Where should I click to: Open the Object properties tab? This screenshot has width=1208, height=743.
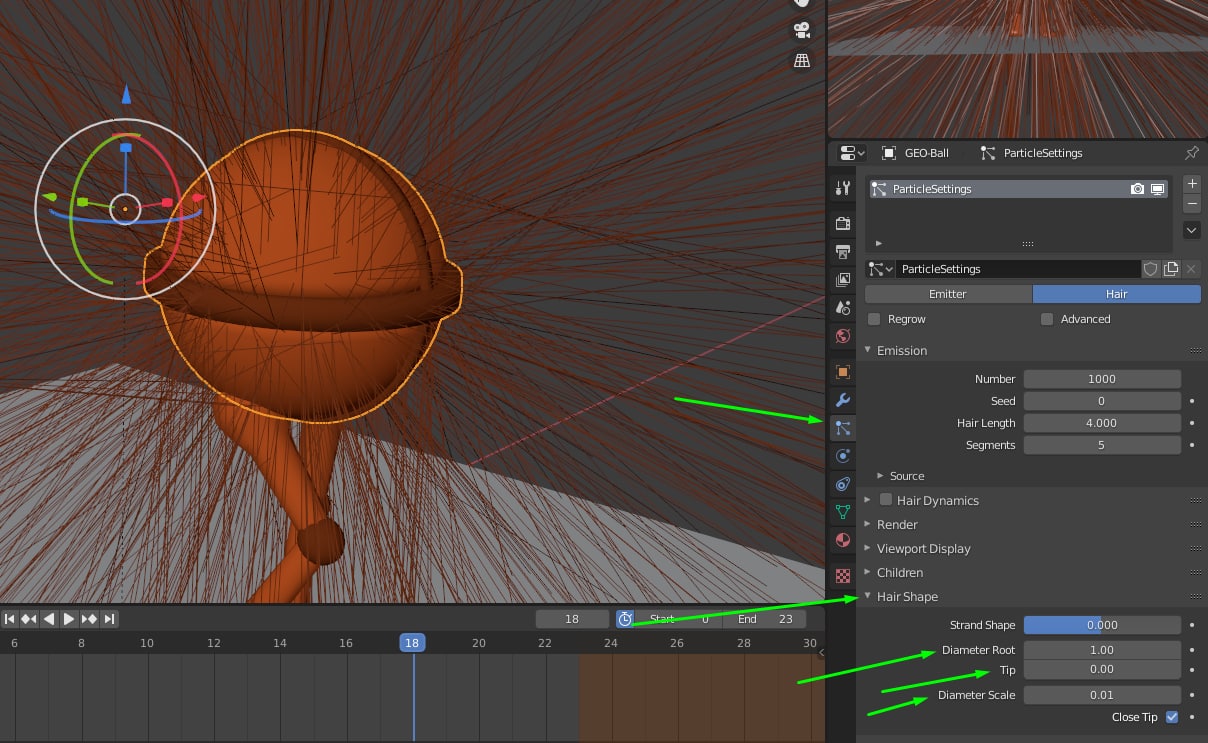point(842,372)
